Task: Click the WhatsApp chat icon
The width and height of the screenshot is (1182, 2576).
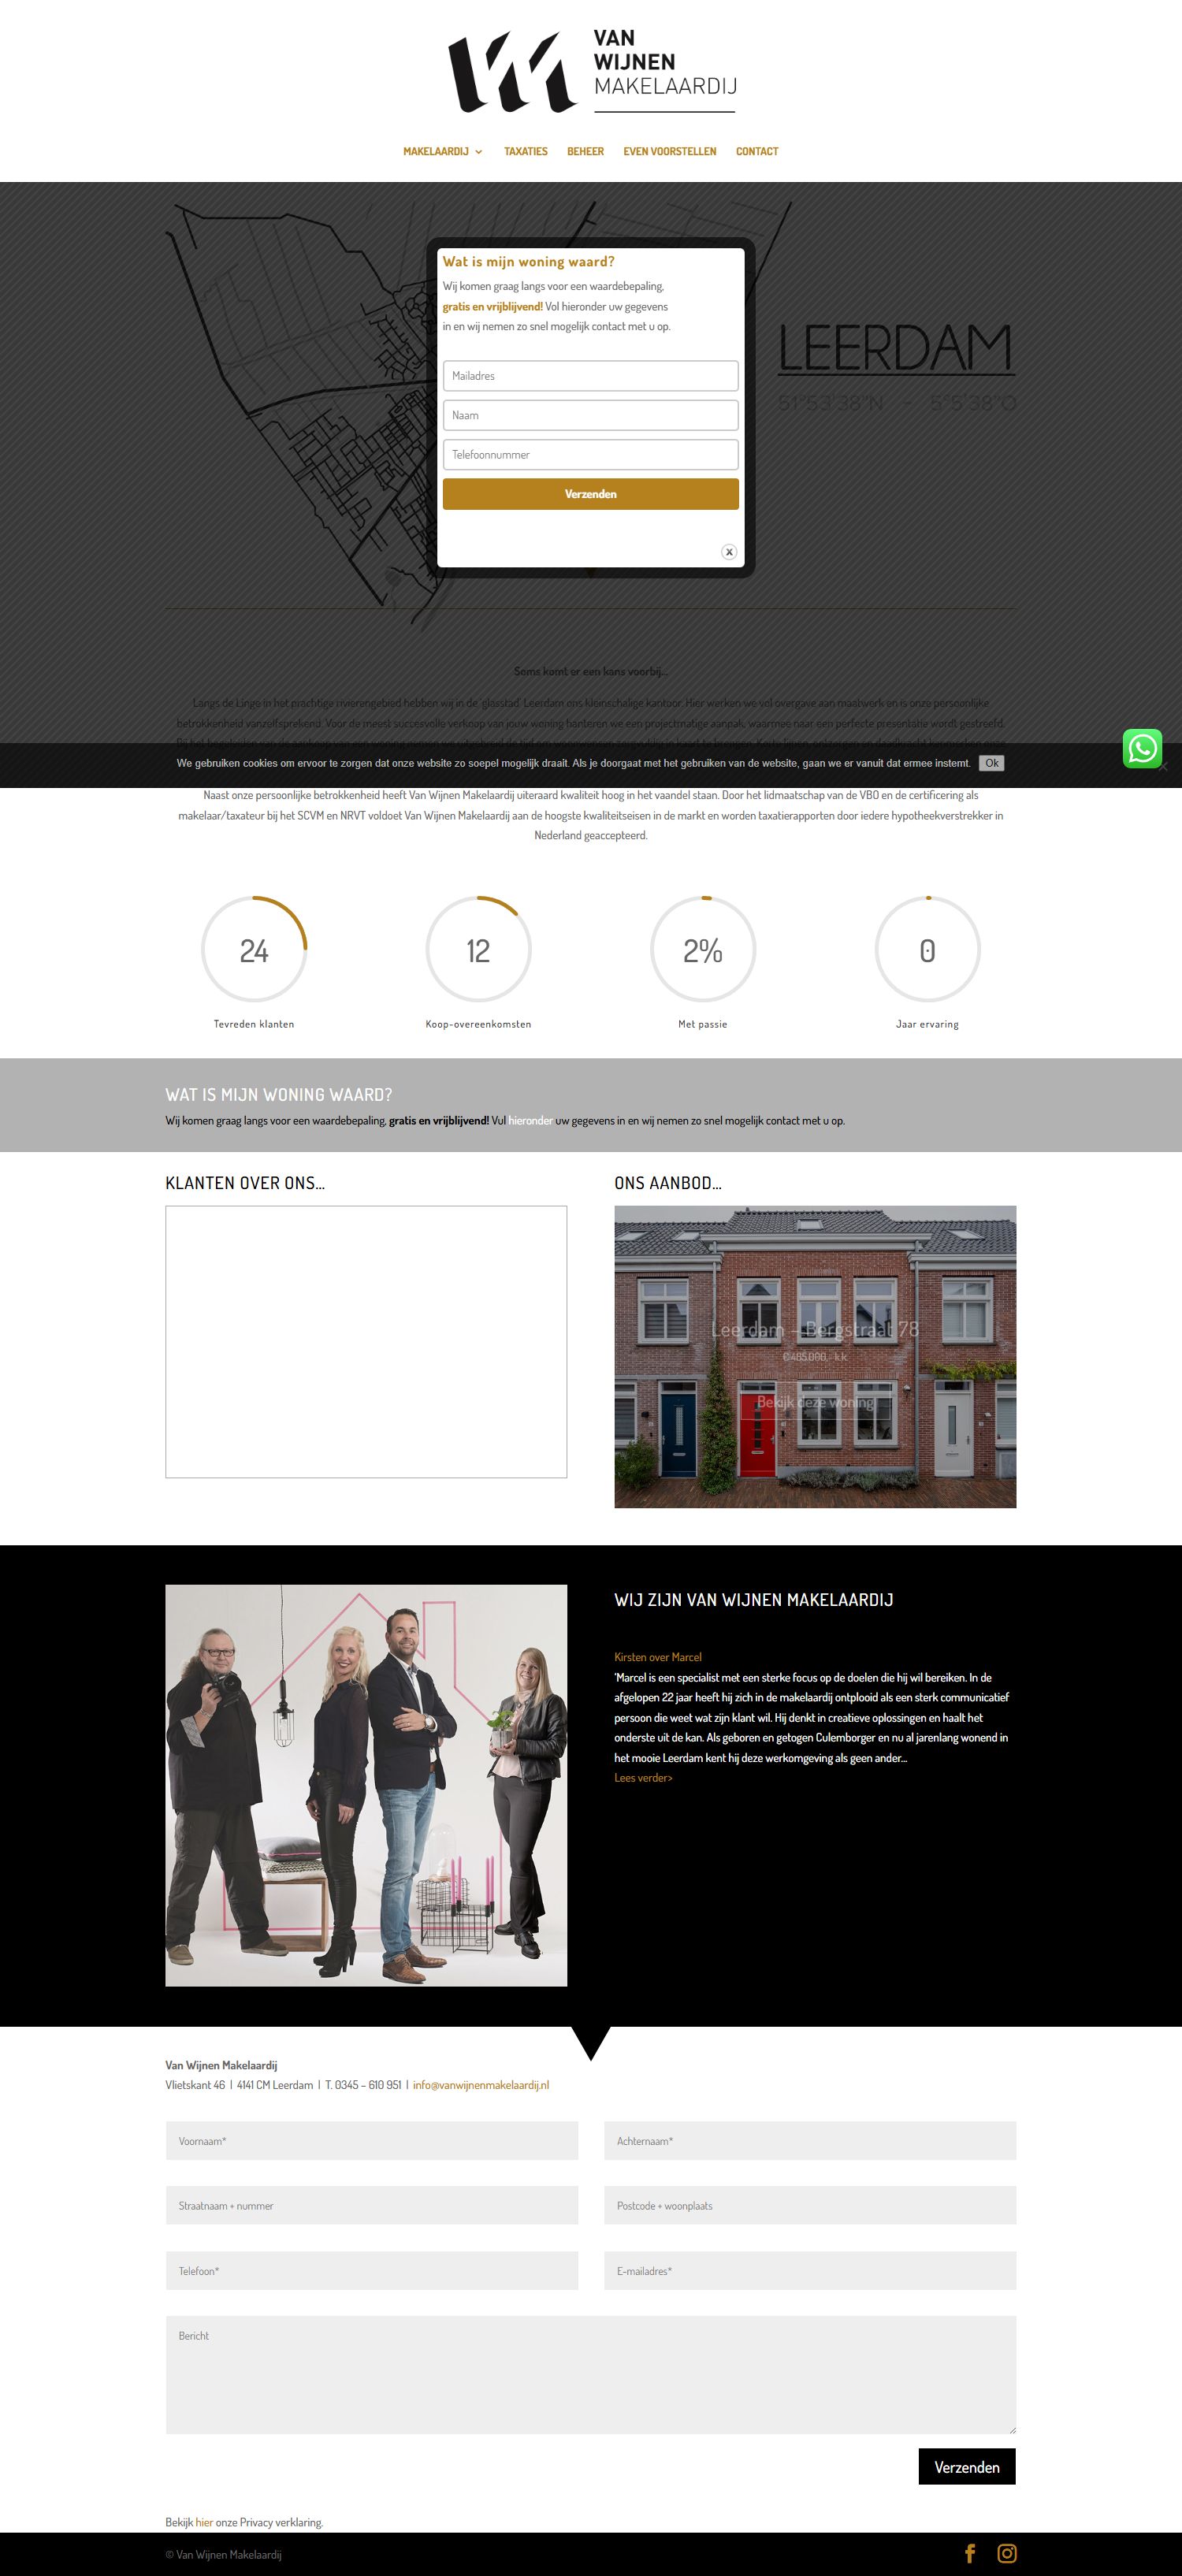Action: pyautogui.click(x=1141, y=748)
